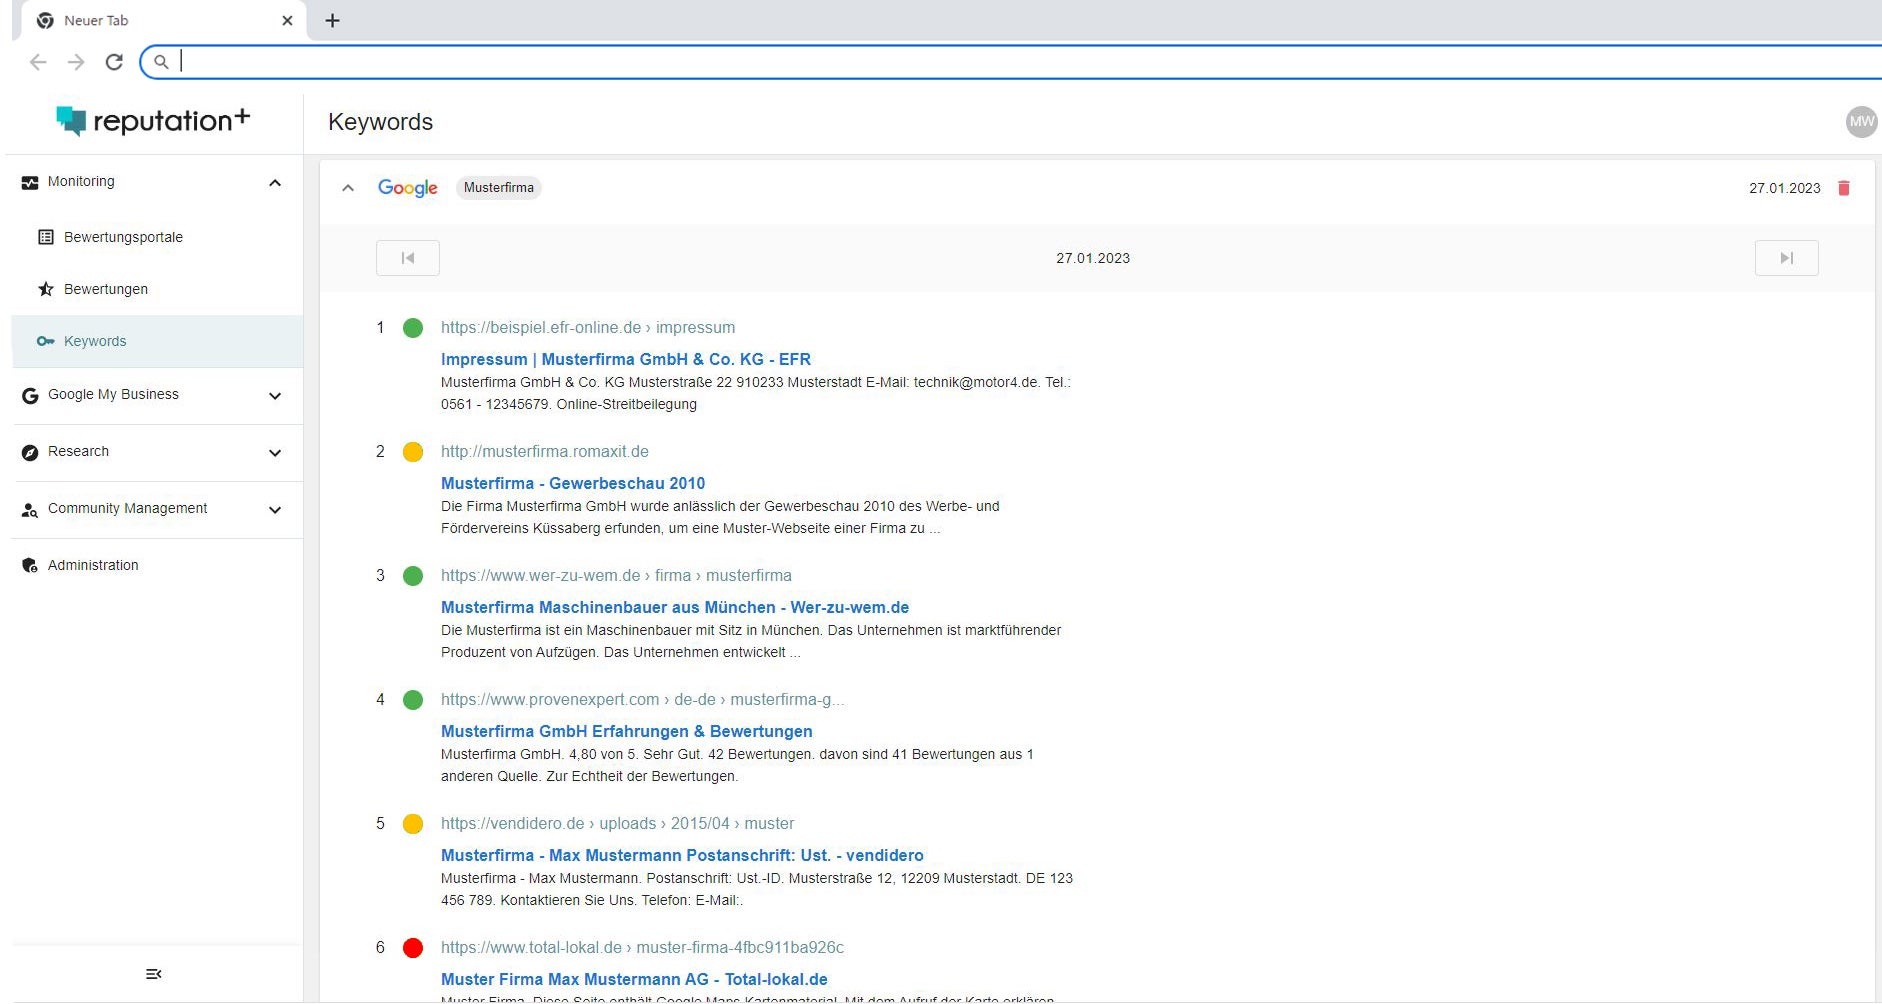The width and height of the screenshot is (1882, 1004).
Task: Select Keywords in sidebar
Action: [157, 341]
